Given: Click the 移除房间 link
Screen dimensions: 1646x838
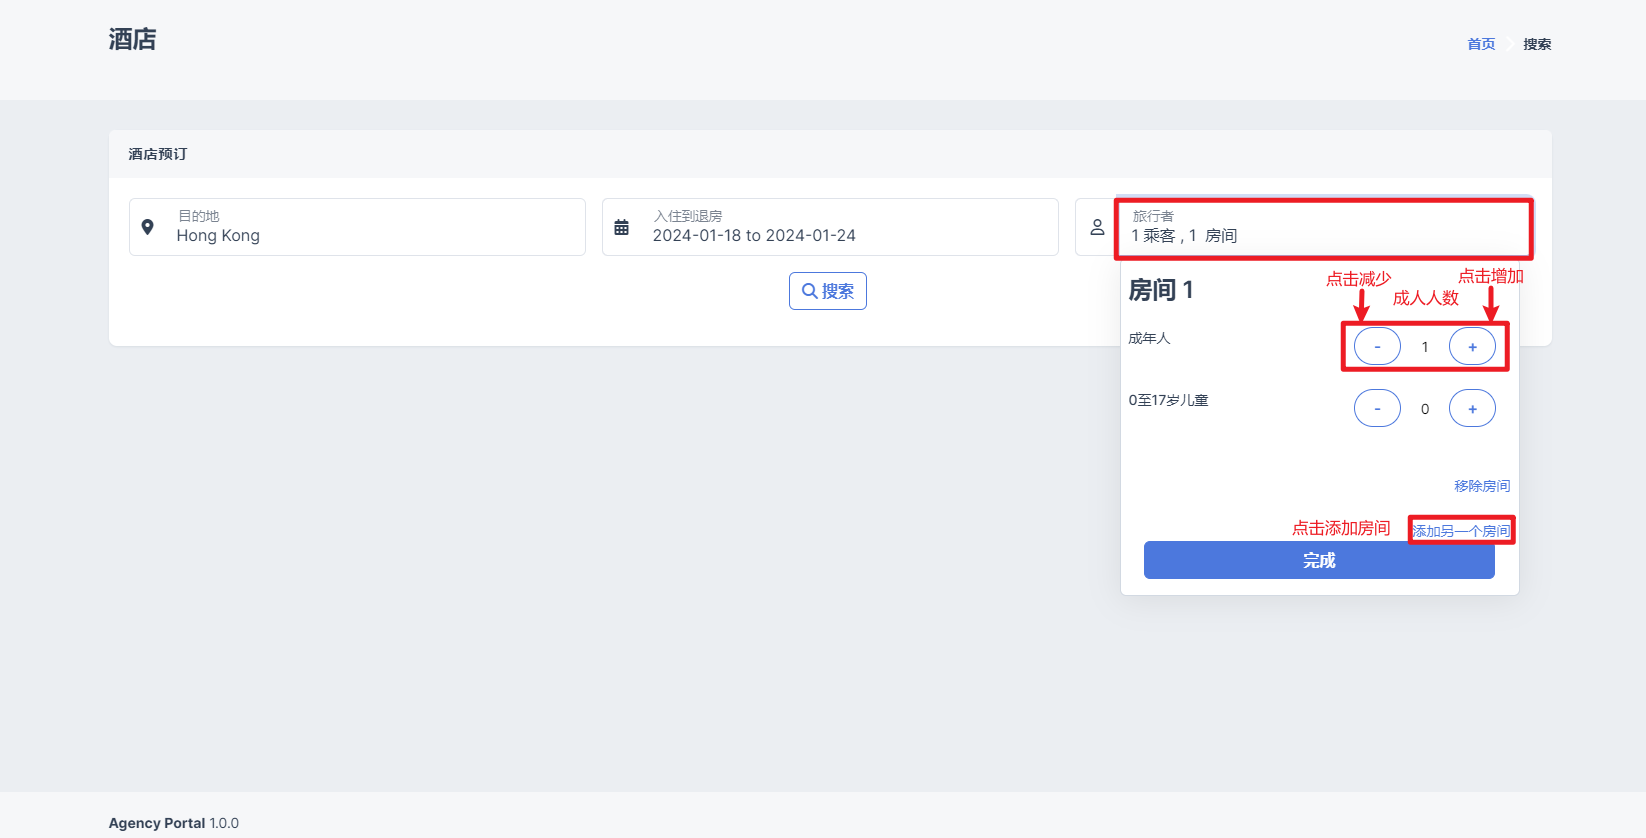Looking at the screenshot, I should coord(1481,486).
